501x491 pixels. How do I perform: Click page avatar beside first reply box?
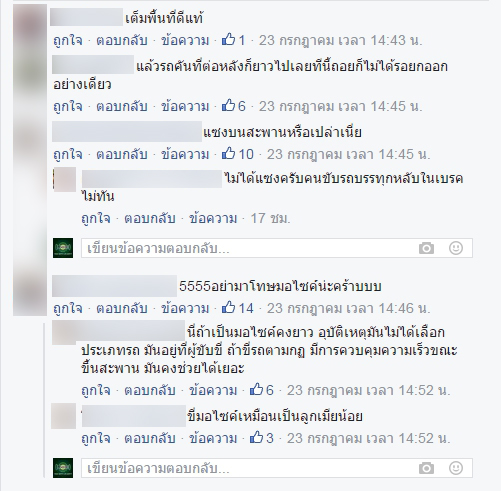63,248
